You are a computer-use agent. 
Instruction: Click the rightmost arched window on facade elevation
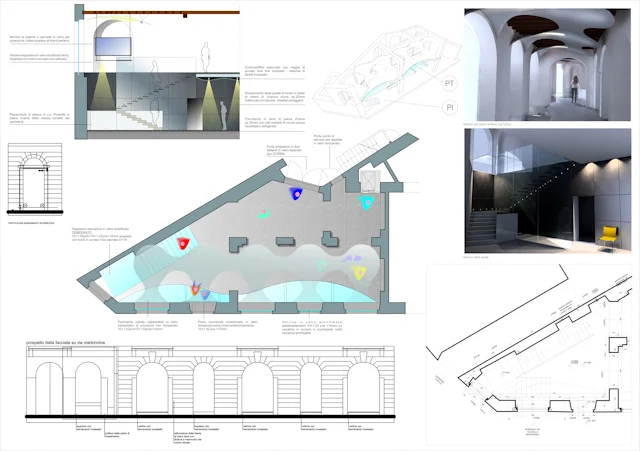[363, 388]
